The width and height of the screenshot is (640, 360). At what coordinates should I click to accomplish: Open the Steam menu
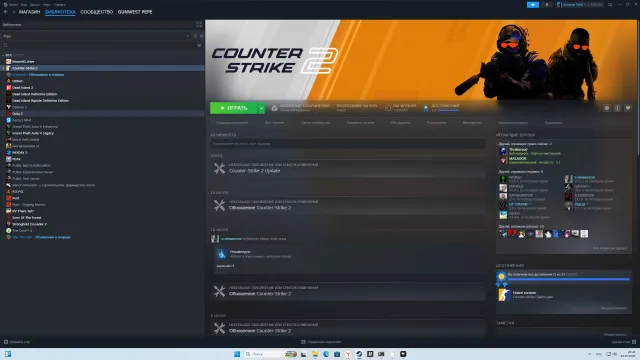click(13, 5)
